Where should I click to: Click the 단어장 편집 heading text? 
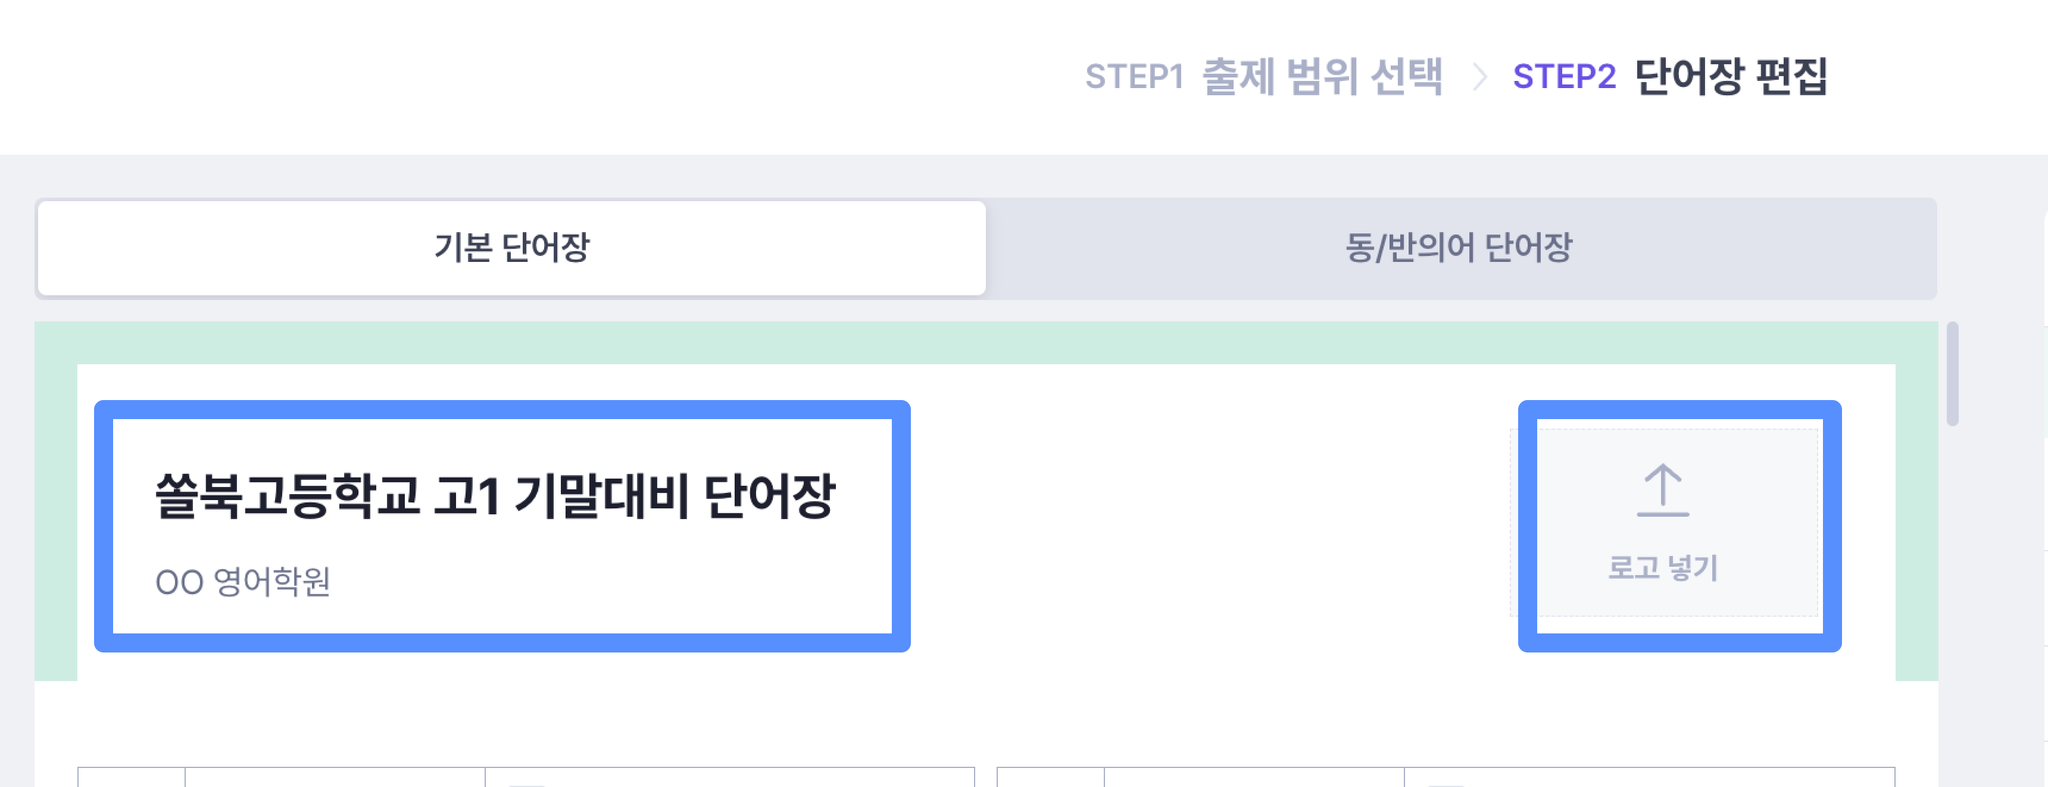(x=1731, y=77)
